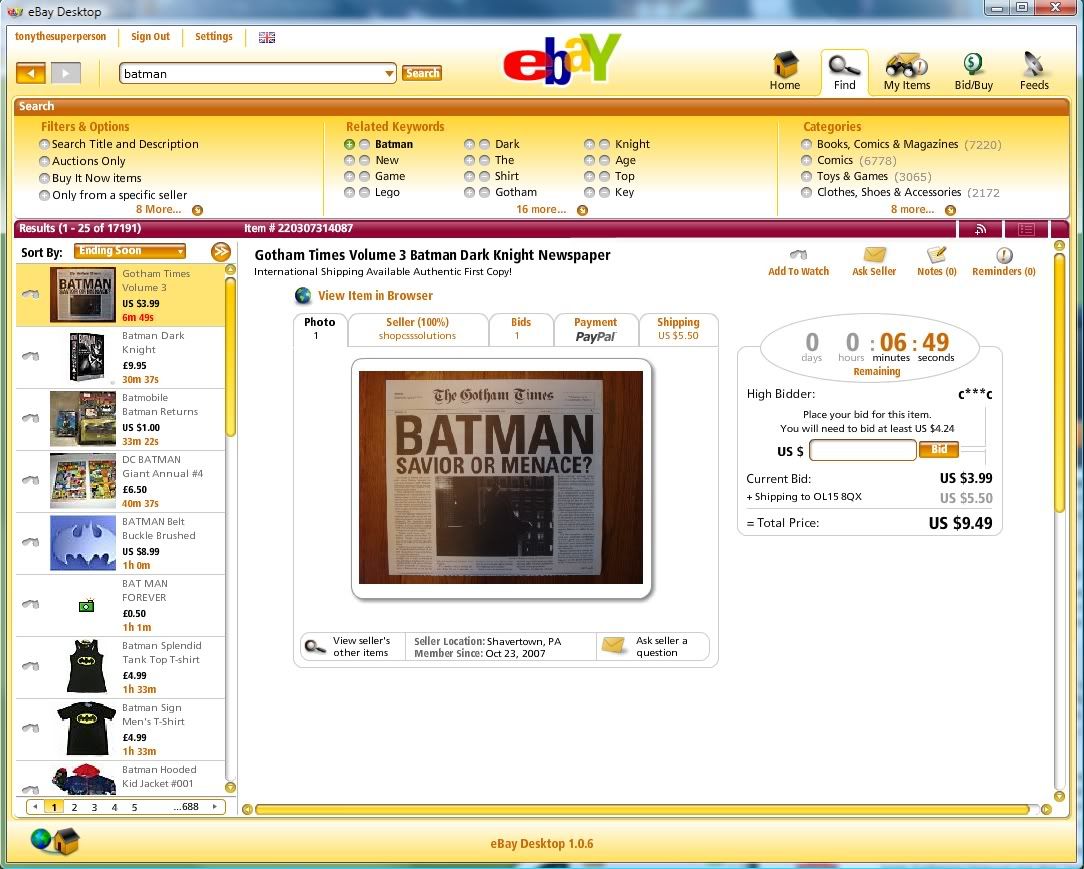Screen dimensions: 1084x869
Task: Open the Bid/Buy dollar icon
Action: pyautogui.click(x=973, y=64)
